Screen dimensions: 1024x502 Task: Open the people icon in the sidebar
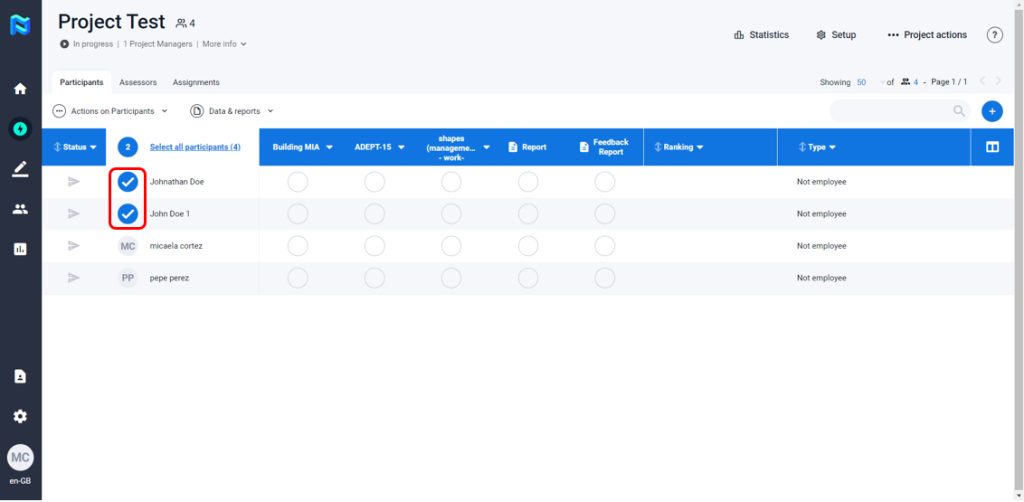click(20, 209)
